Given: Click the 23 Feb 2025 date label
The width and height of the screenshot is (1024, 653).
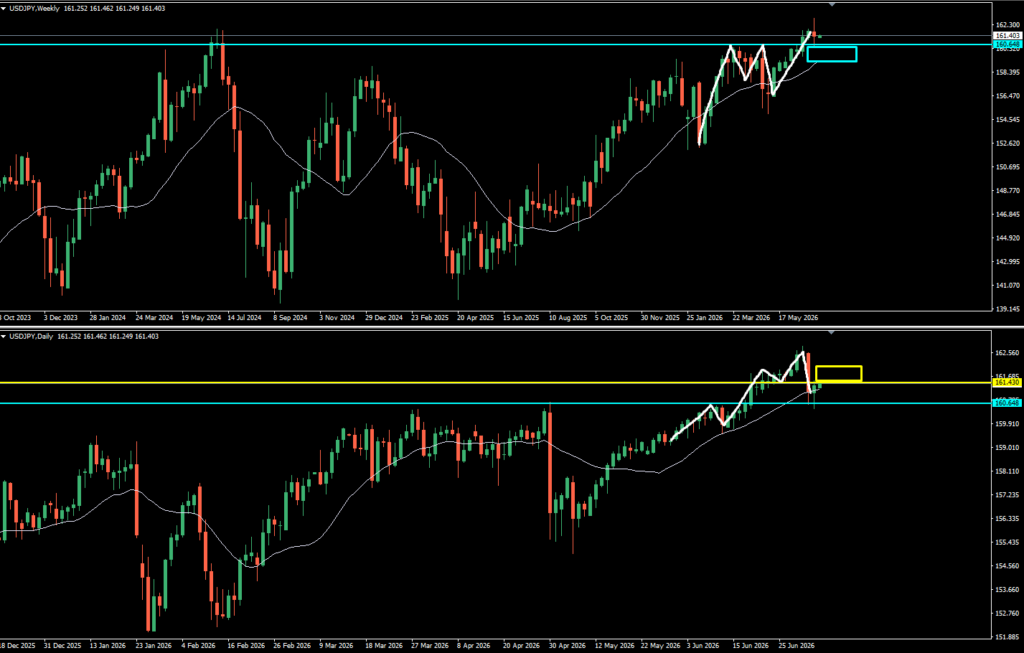Looking at the screenshot, I should click(430, 318).
